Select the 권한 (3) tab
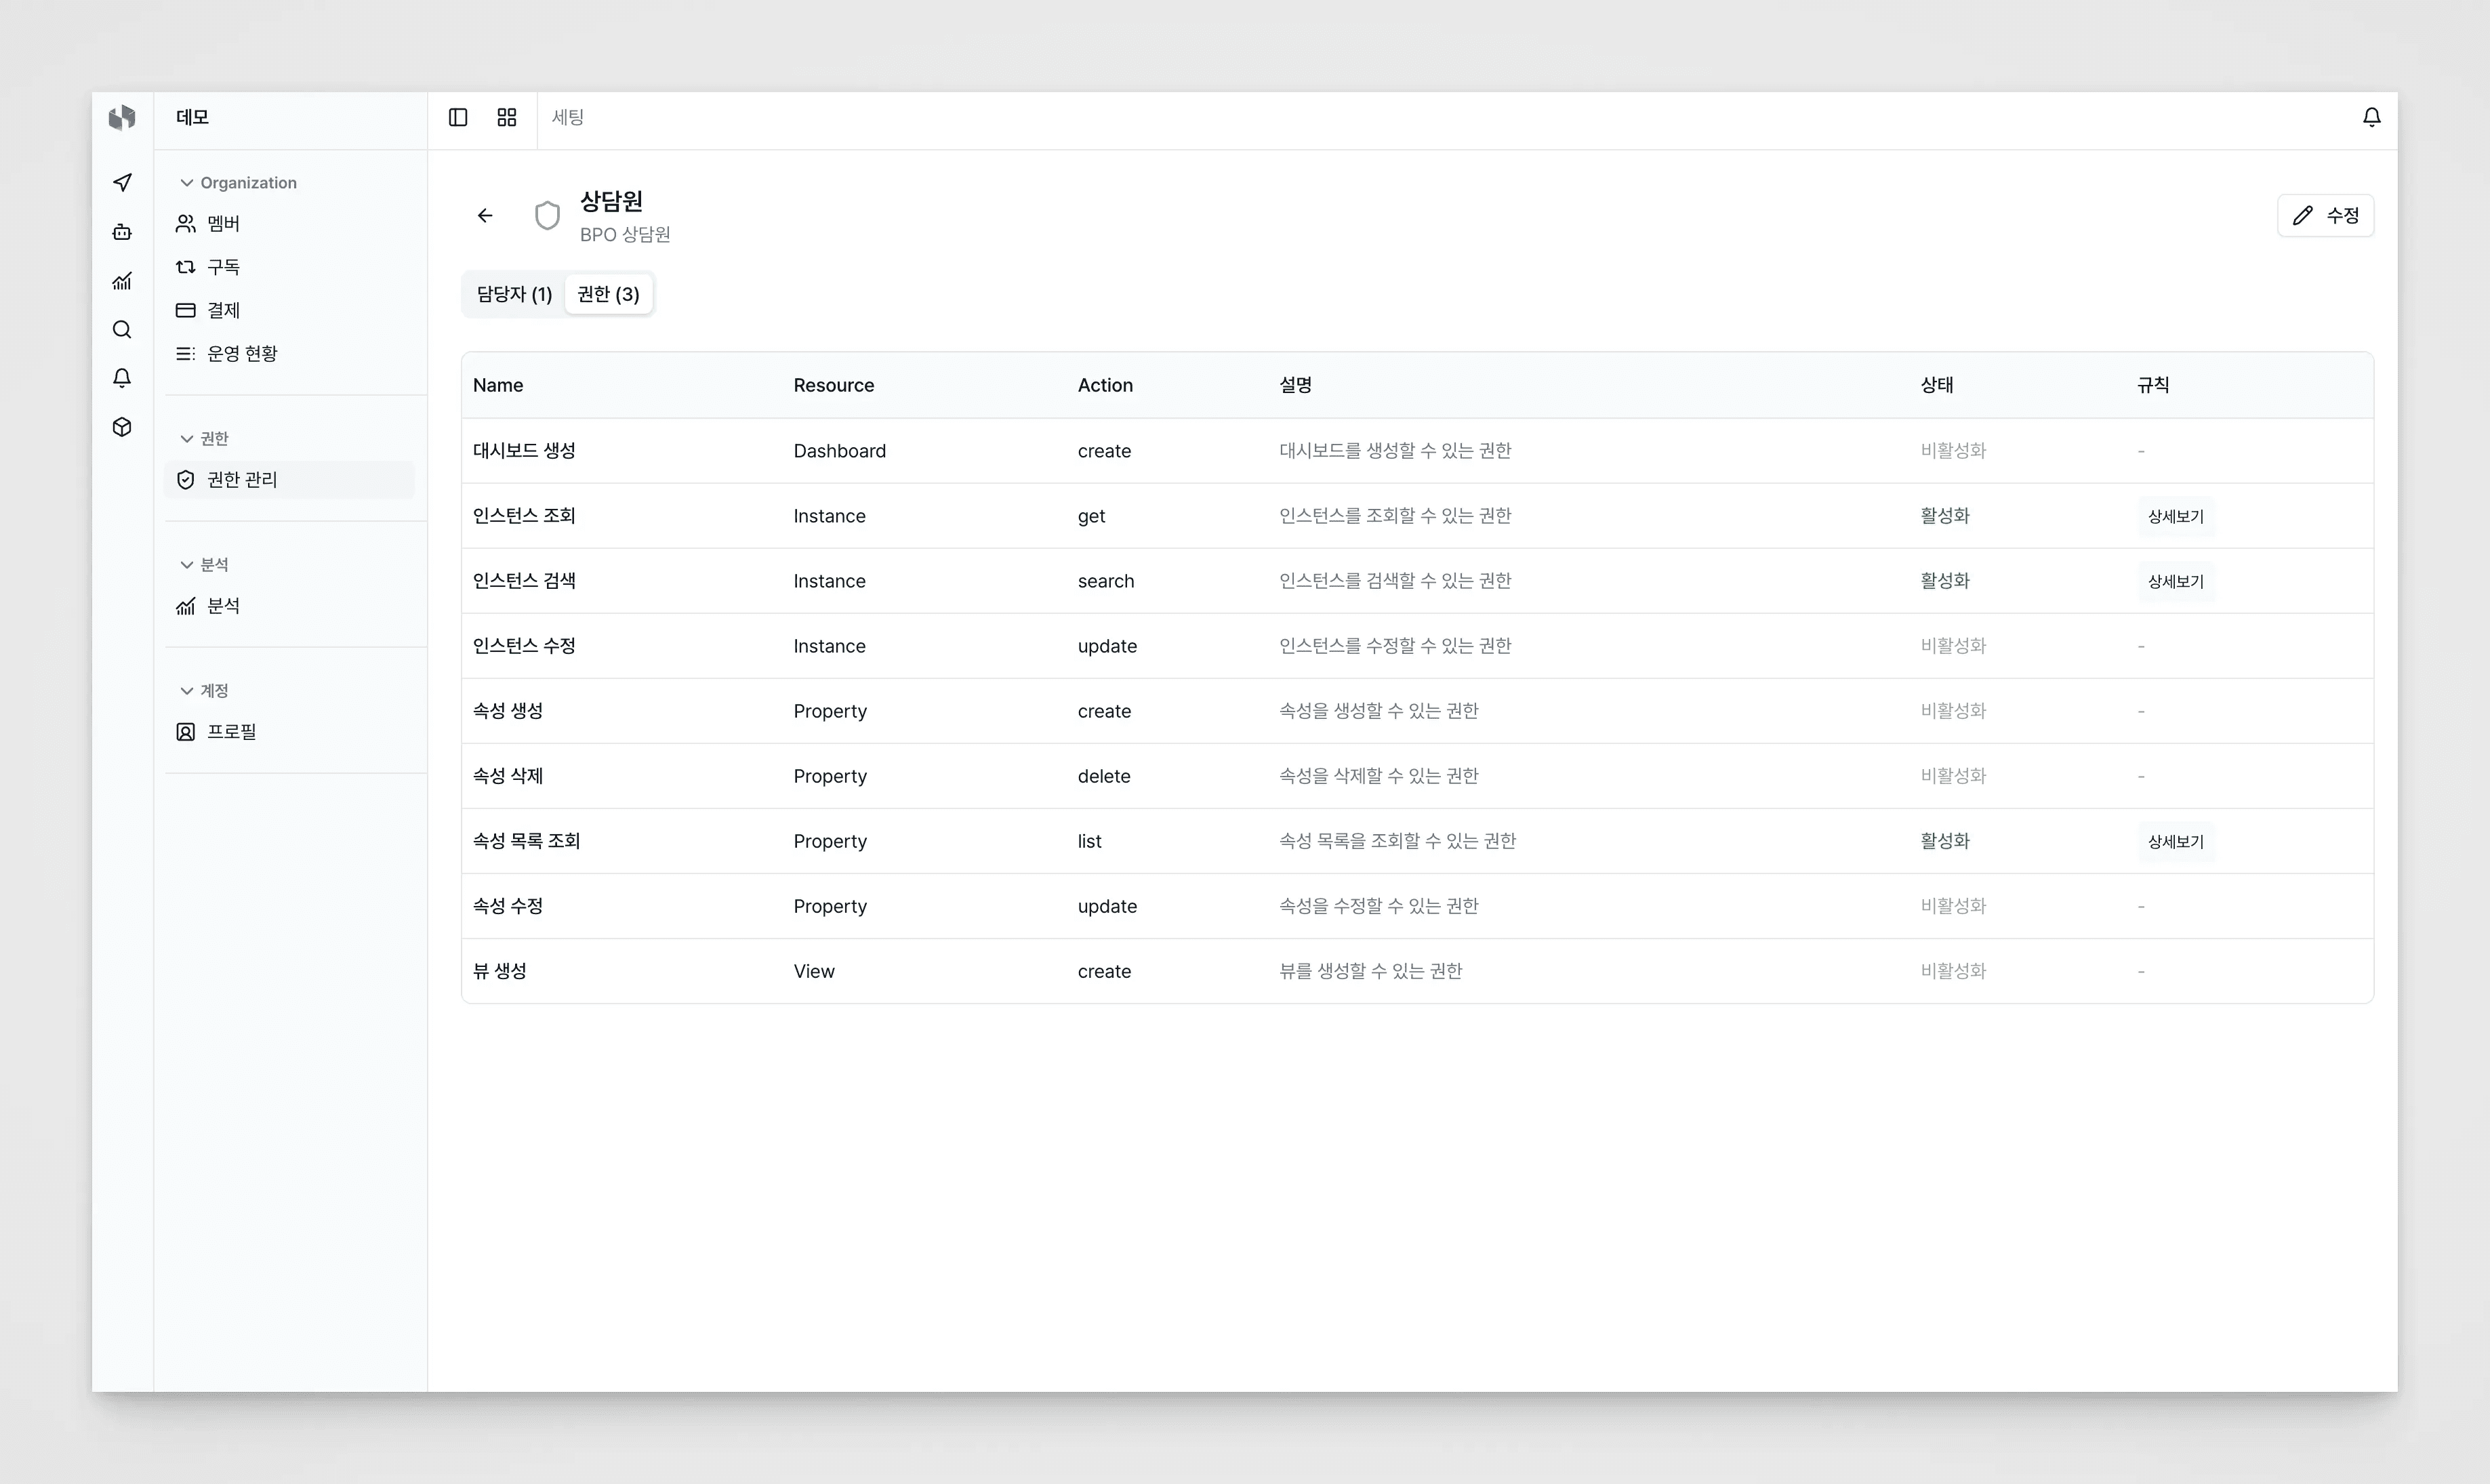This screenshot has width=2490, height=1484. pyautogui.click(x=607, y=293)
